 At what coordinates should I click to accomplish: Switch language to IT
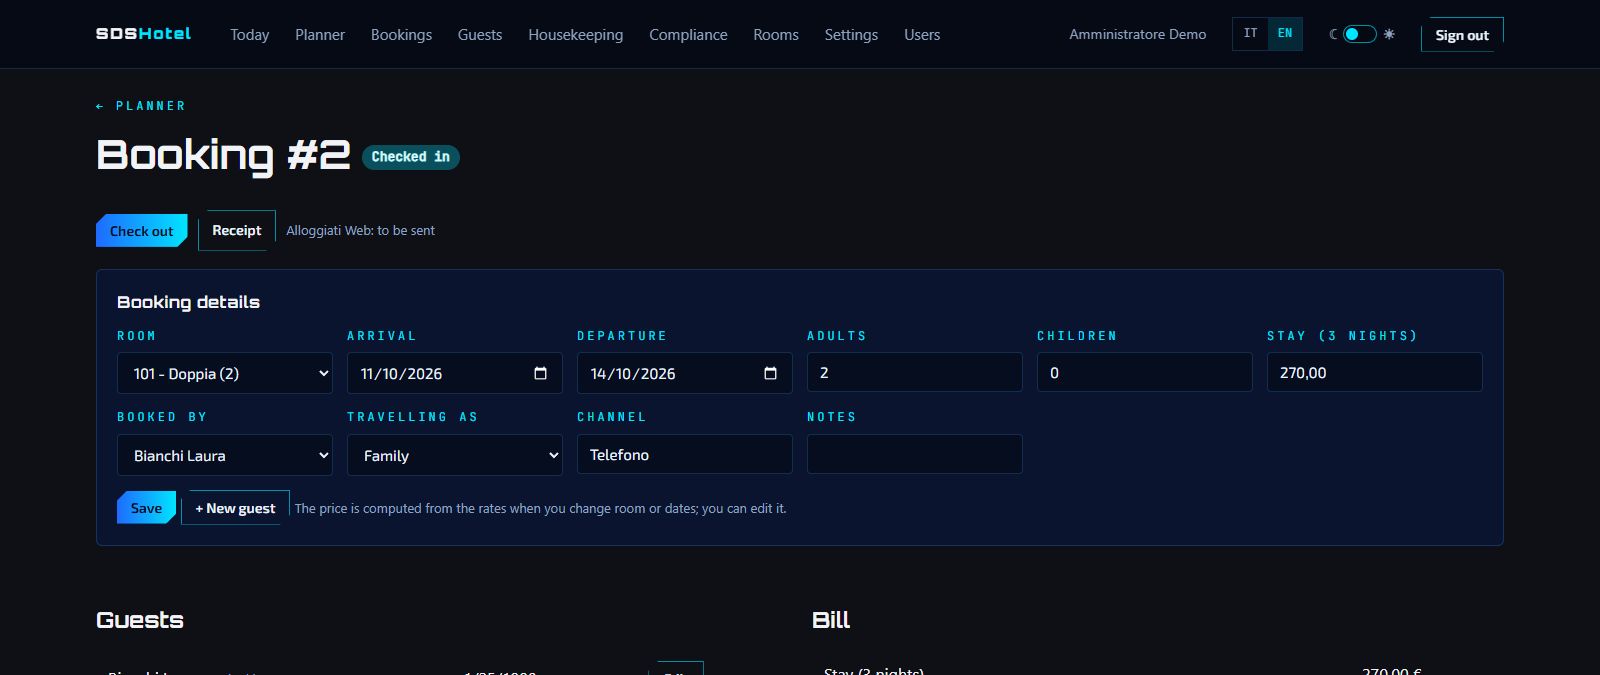(1250, 34)
